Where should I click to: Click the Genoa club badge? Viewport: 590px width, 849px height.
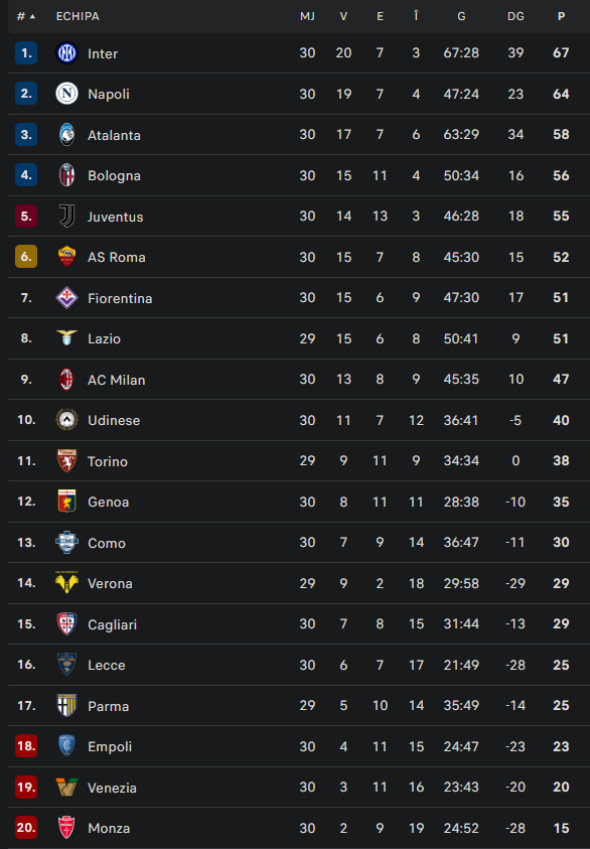click(67, 501)
